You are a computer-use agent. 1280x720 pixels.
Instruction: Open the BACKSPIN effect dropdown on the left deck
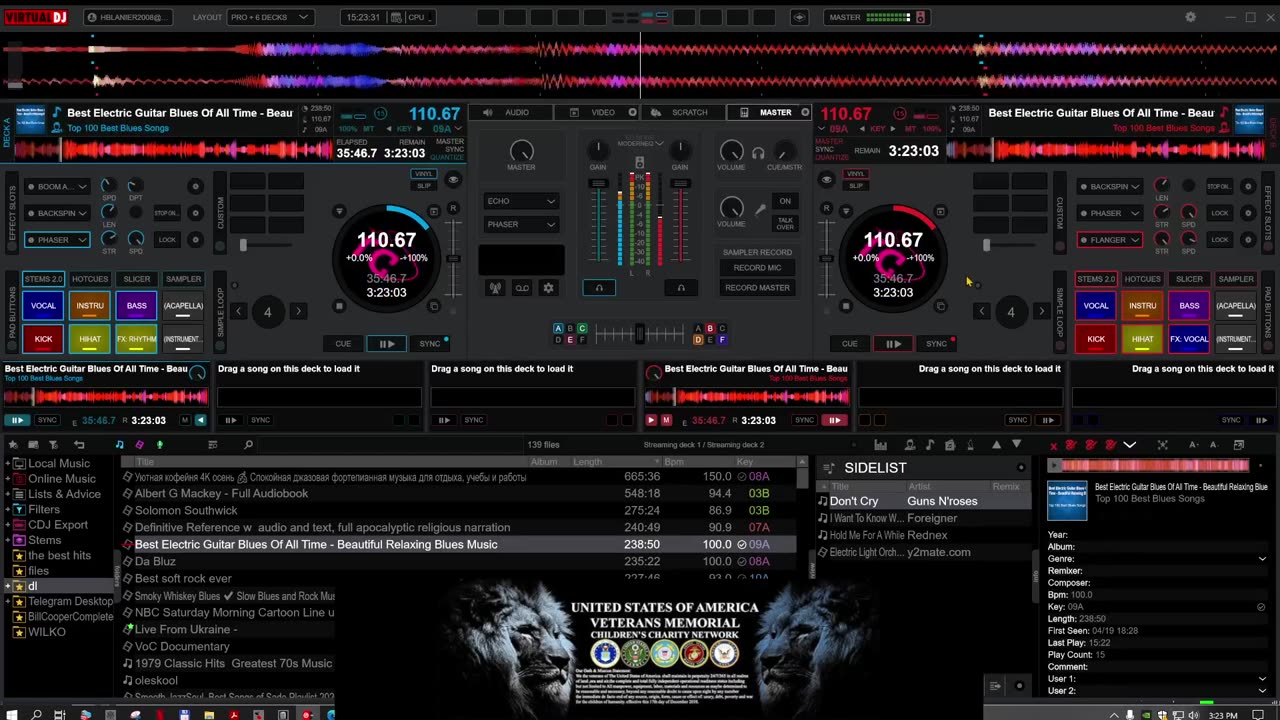coord(57,213)
